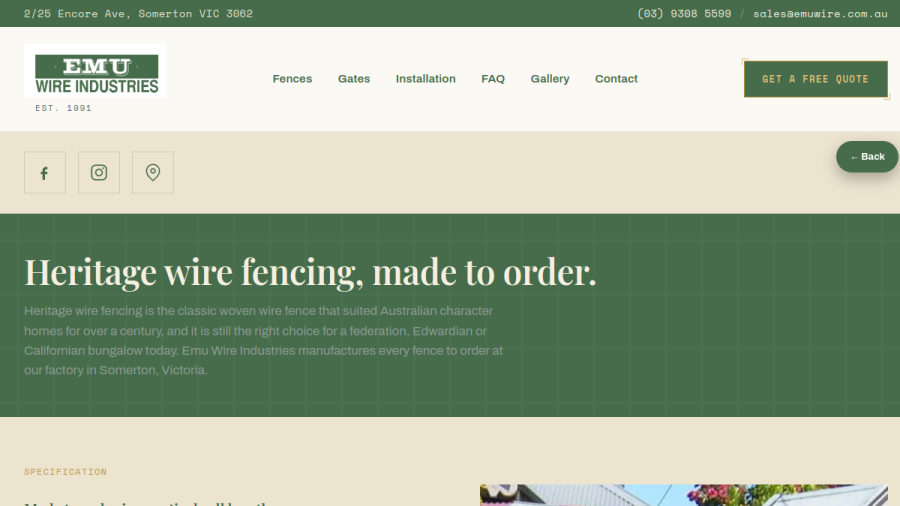The image size is (900, 506).
Task: Open the Instagram social icon
Action: 99,173
